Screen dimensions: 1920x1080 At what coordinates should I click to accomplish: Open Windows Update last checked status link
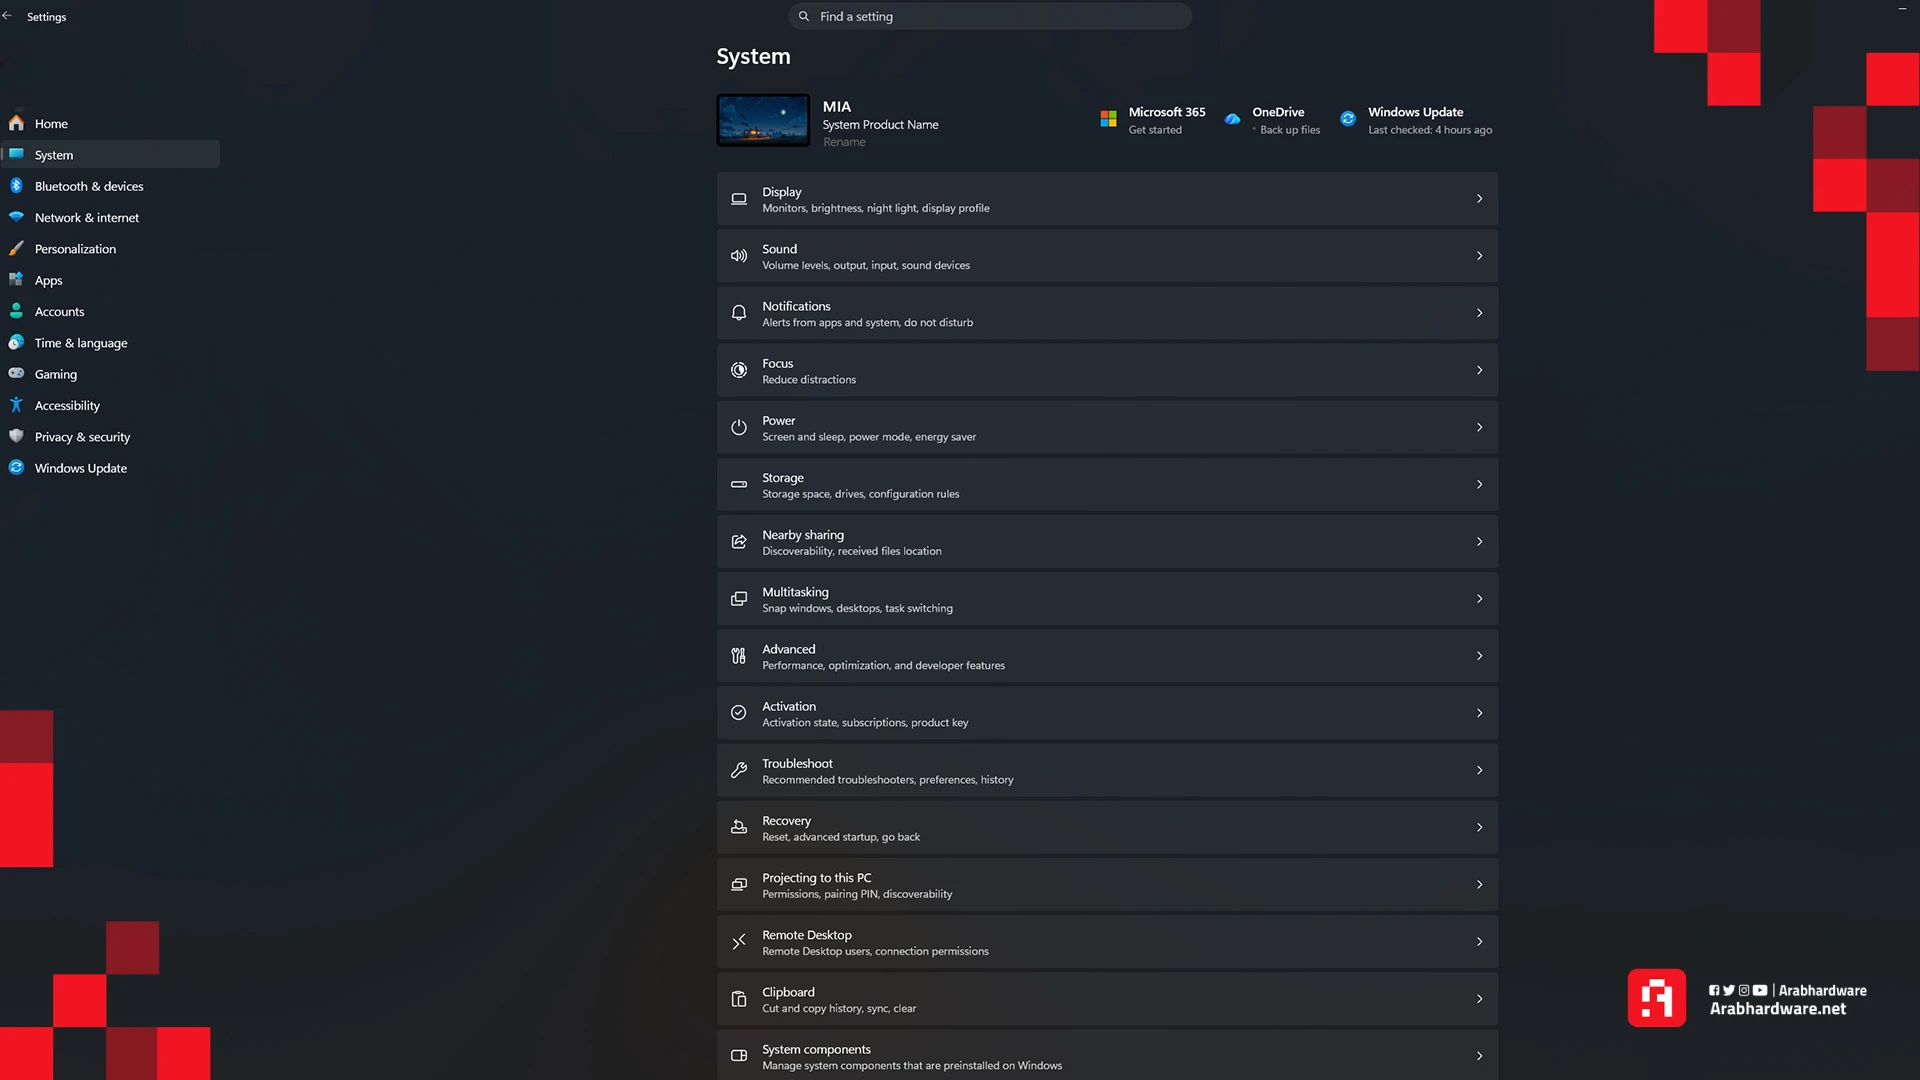(x=1429, y=130)
